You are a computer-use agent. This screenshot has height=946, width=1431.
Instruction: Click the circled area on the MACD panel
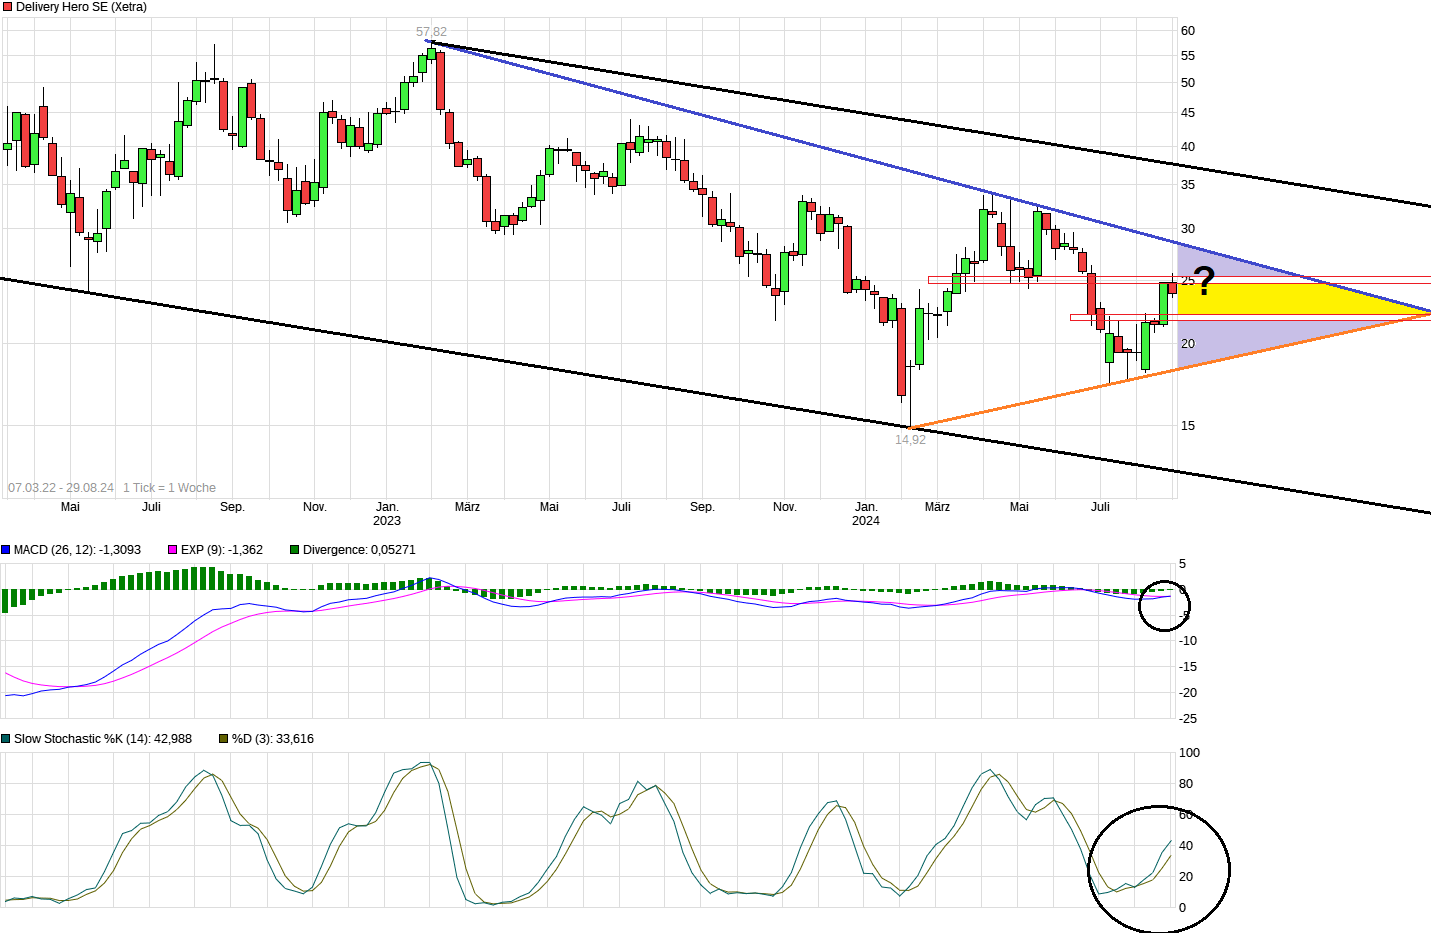(x=1164, y=605)
